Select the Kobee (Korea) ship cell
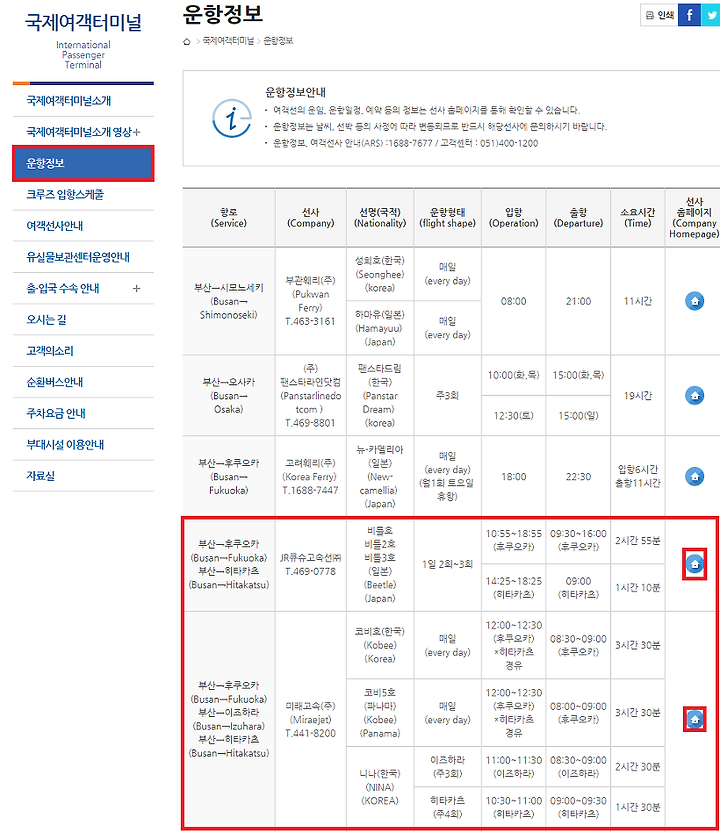720x832 pixels. 380,645
